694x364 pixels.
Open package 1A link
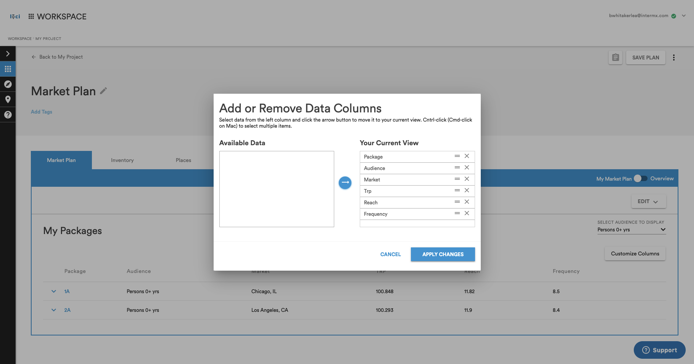pos(67,291)
